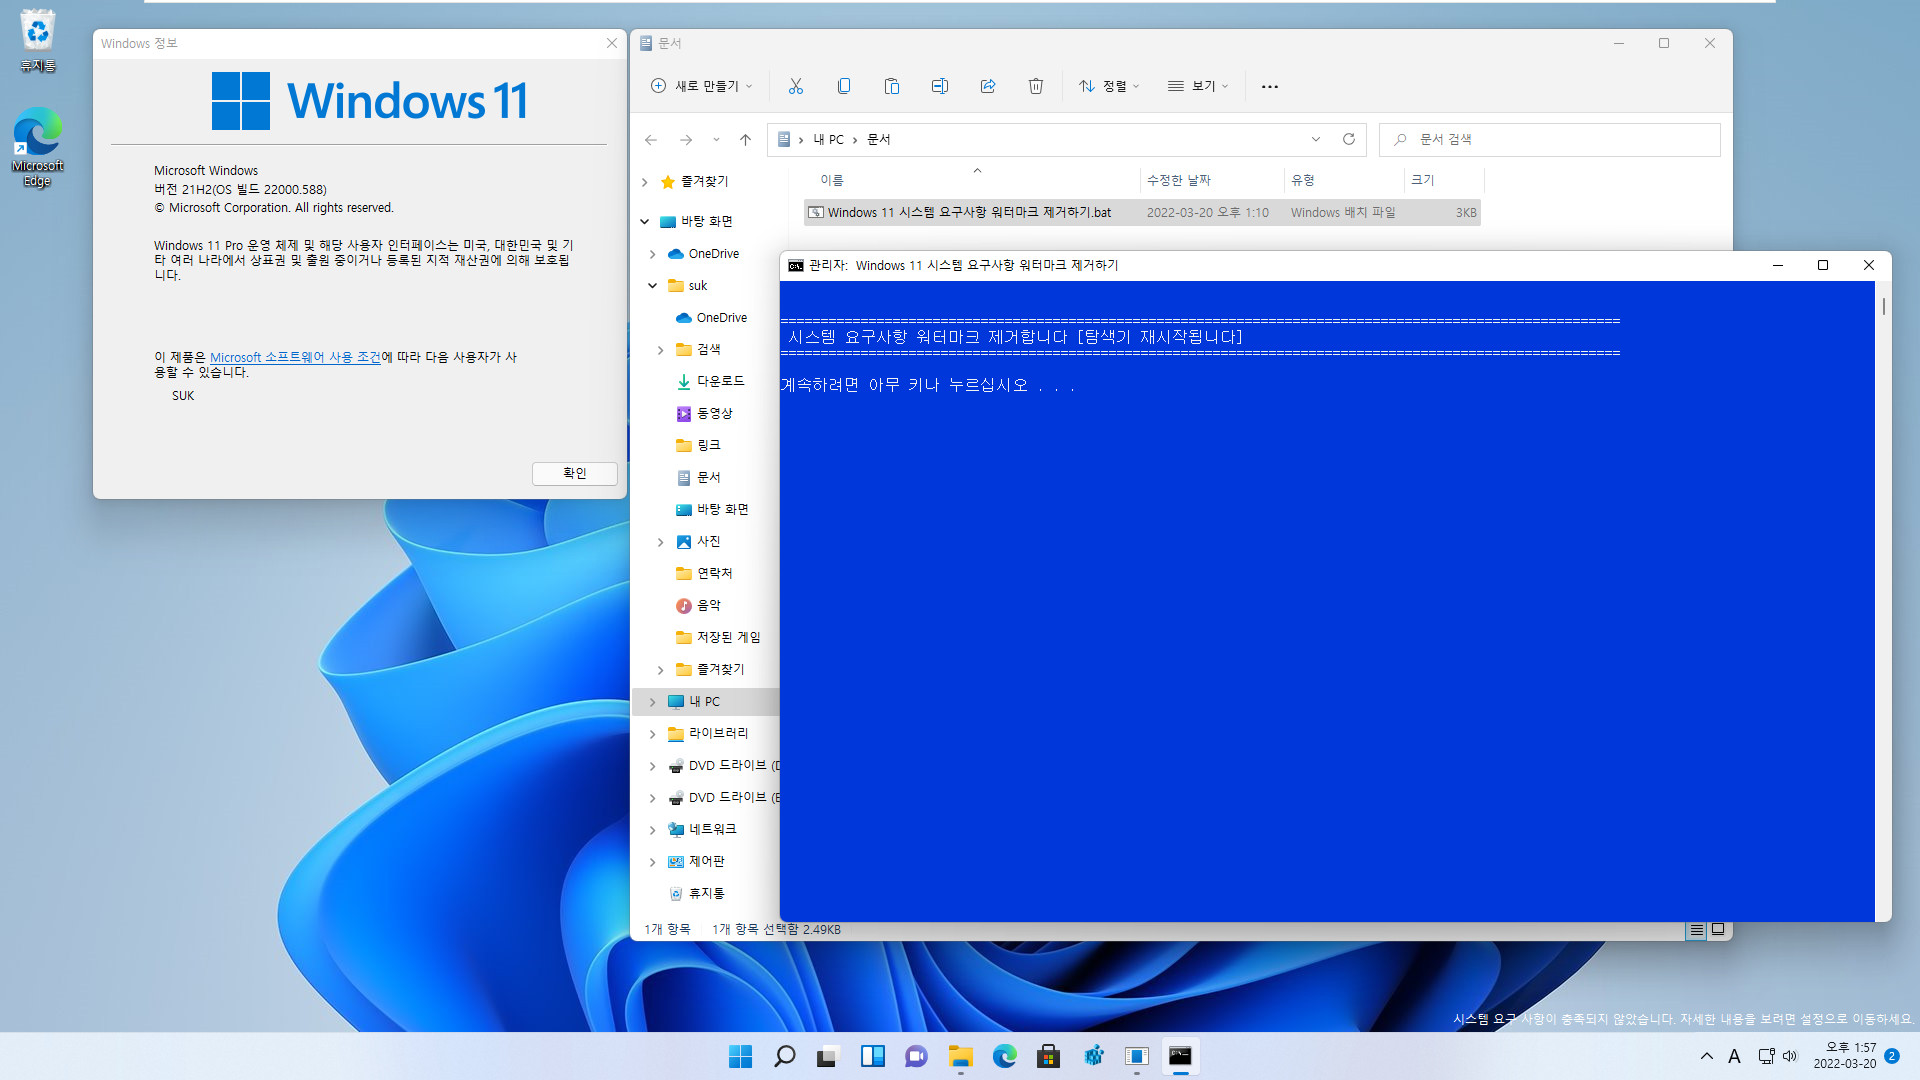Collapse suk folder tree node
The width and height of the screenshot is (1920, 1080).
click(x=653, y=286)
